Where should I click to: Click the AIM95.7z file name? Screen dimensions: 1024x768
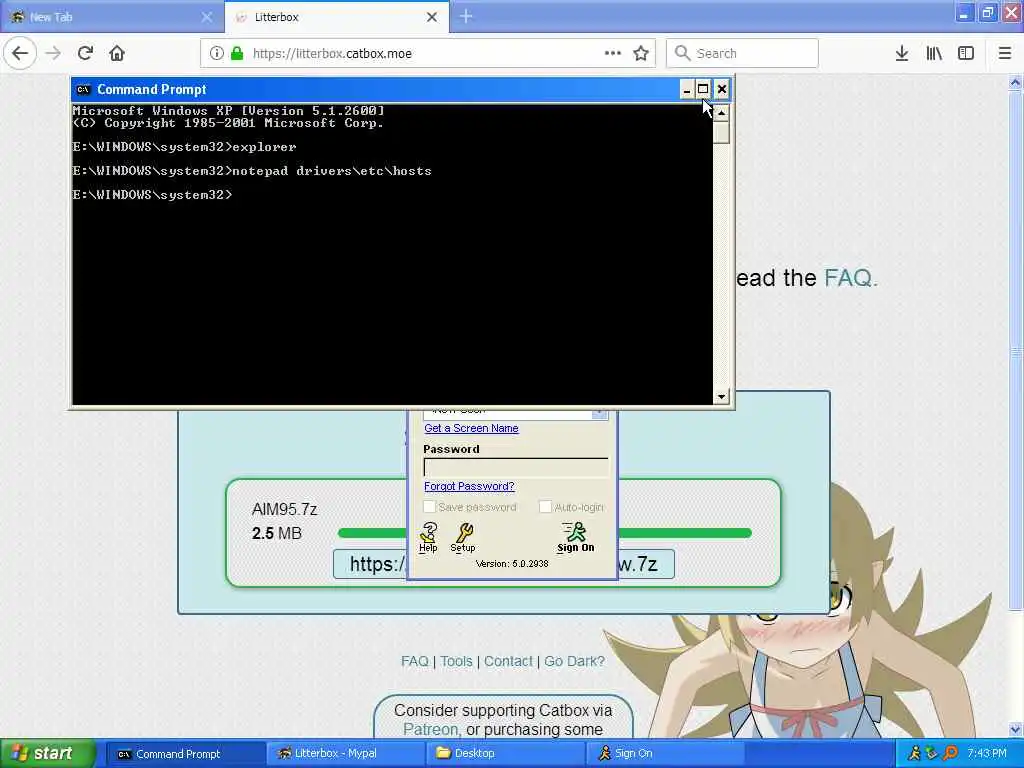click(x=285, y=509)
